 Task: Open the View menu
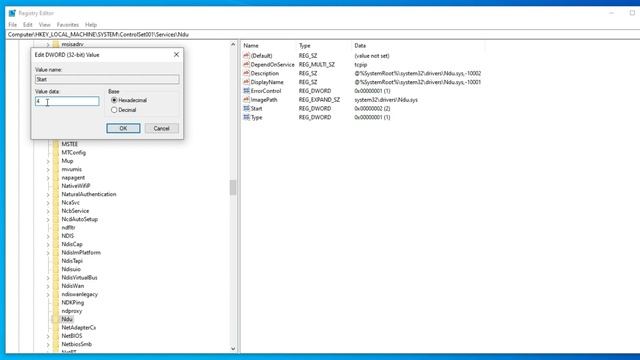click(44, 24)
